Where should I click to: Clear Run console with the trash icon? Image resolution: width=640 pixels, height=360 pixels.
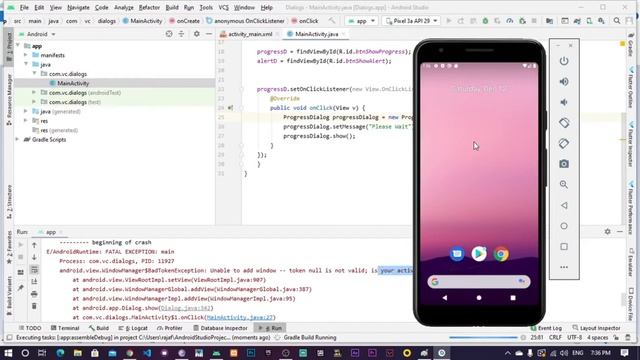pos(34,306)
